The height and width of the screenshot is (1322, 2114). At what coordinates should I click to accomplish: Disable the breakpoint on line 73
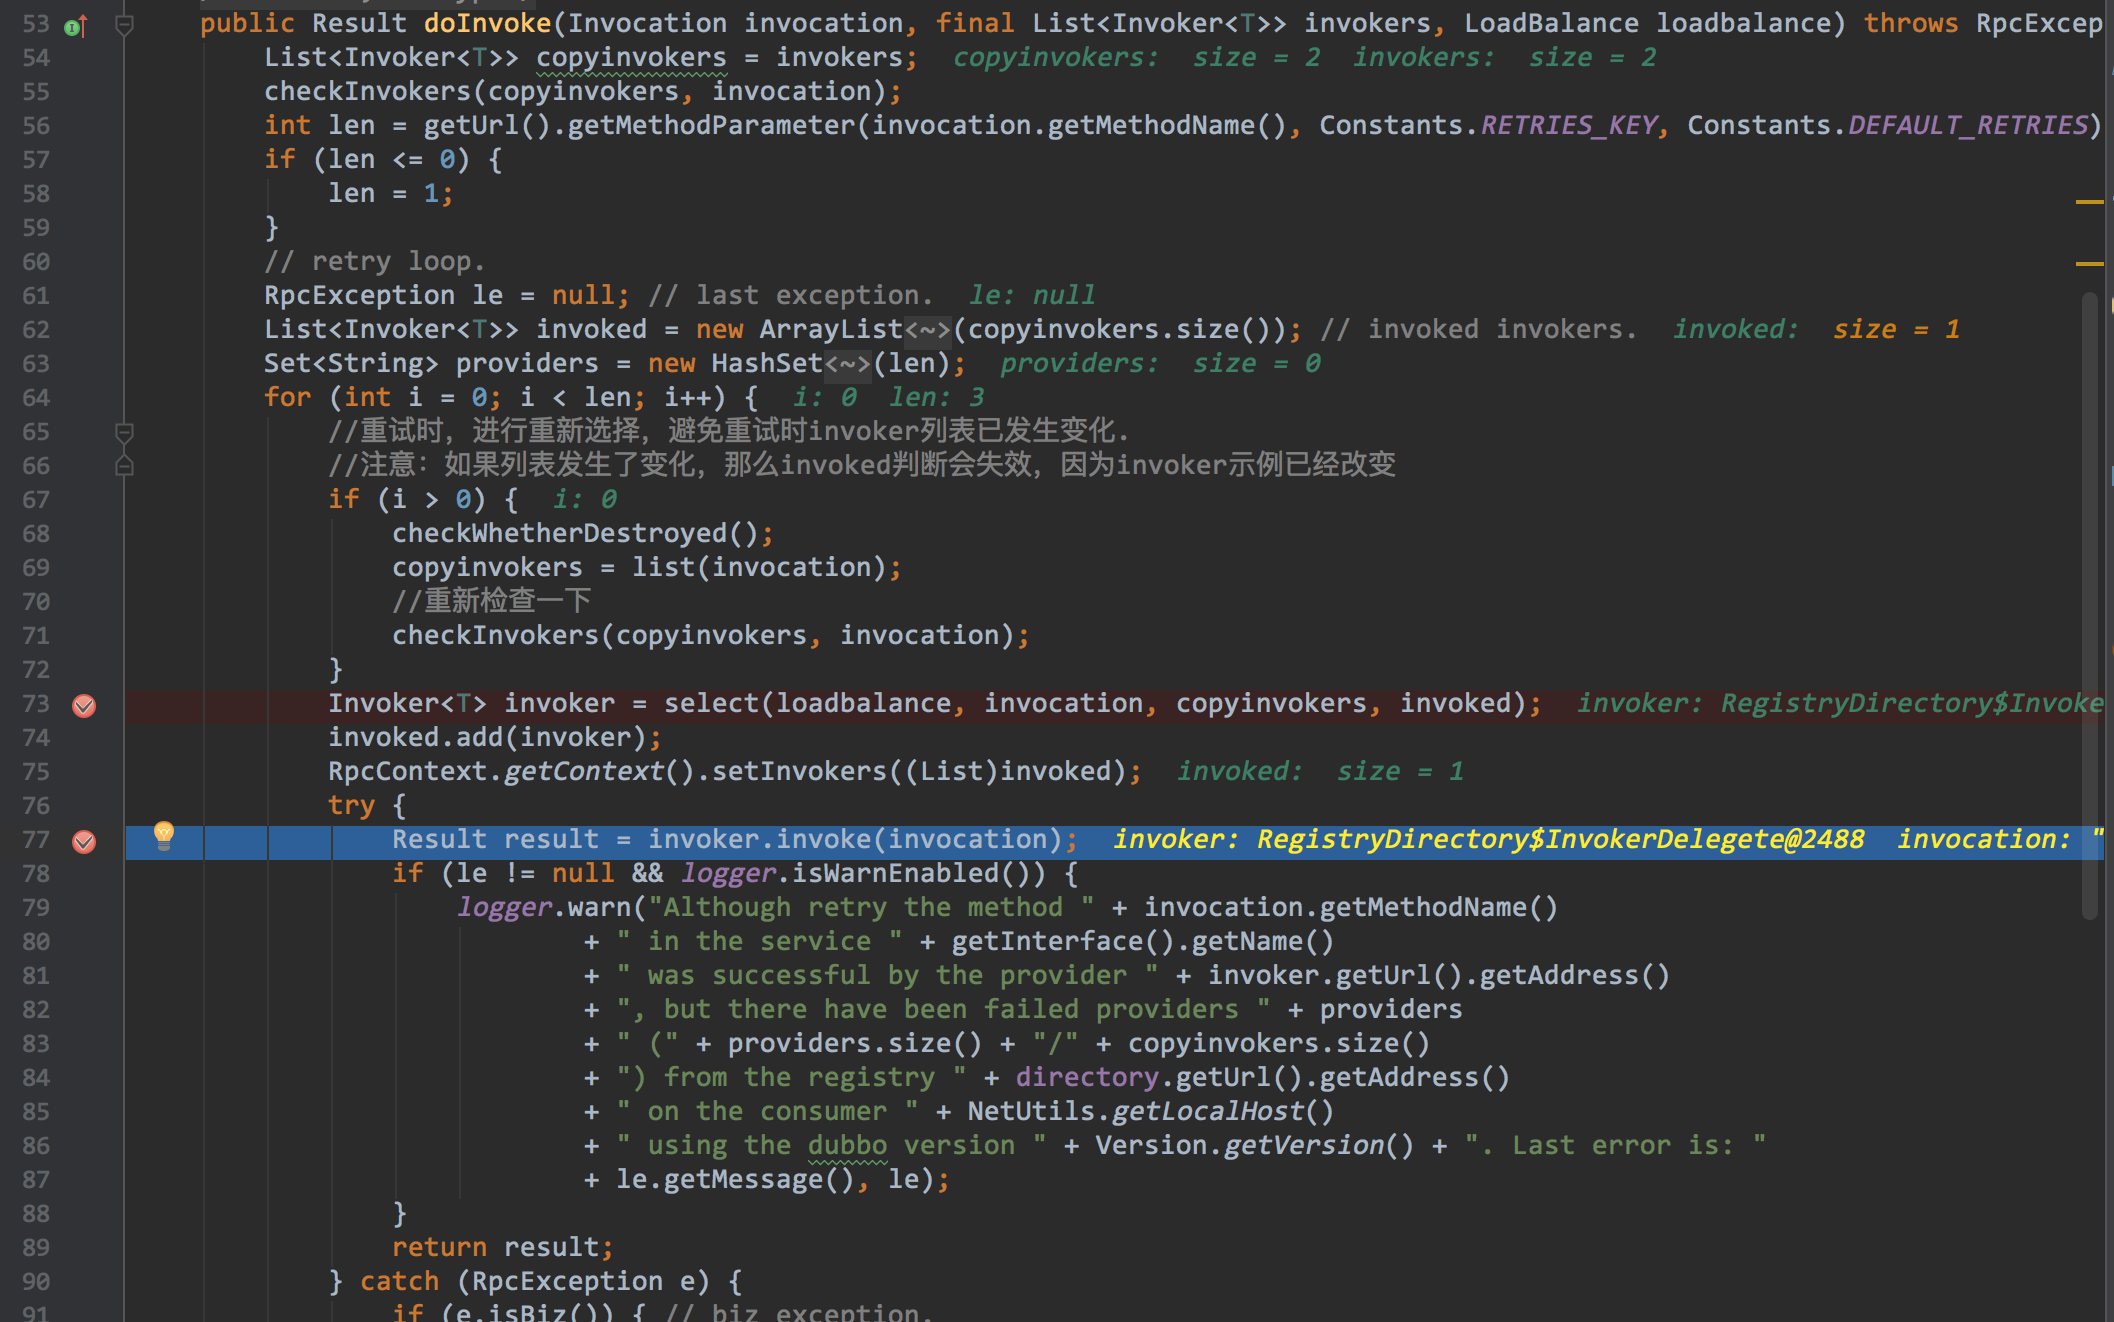click(x=85, y=706)
